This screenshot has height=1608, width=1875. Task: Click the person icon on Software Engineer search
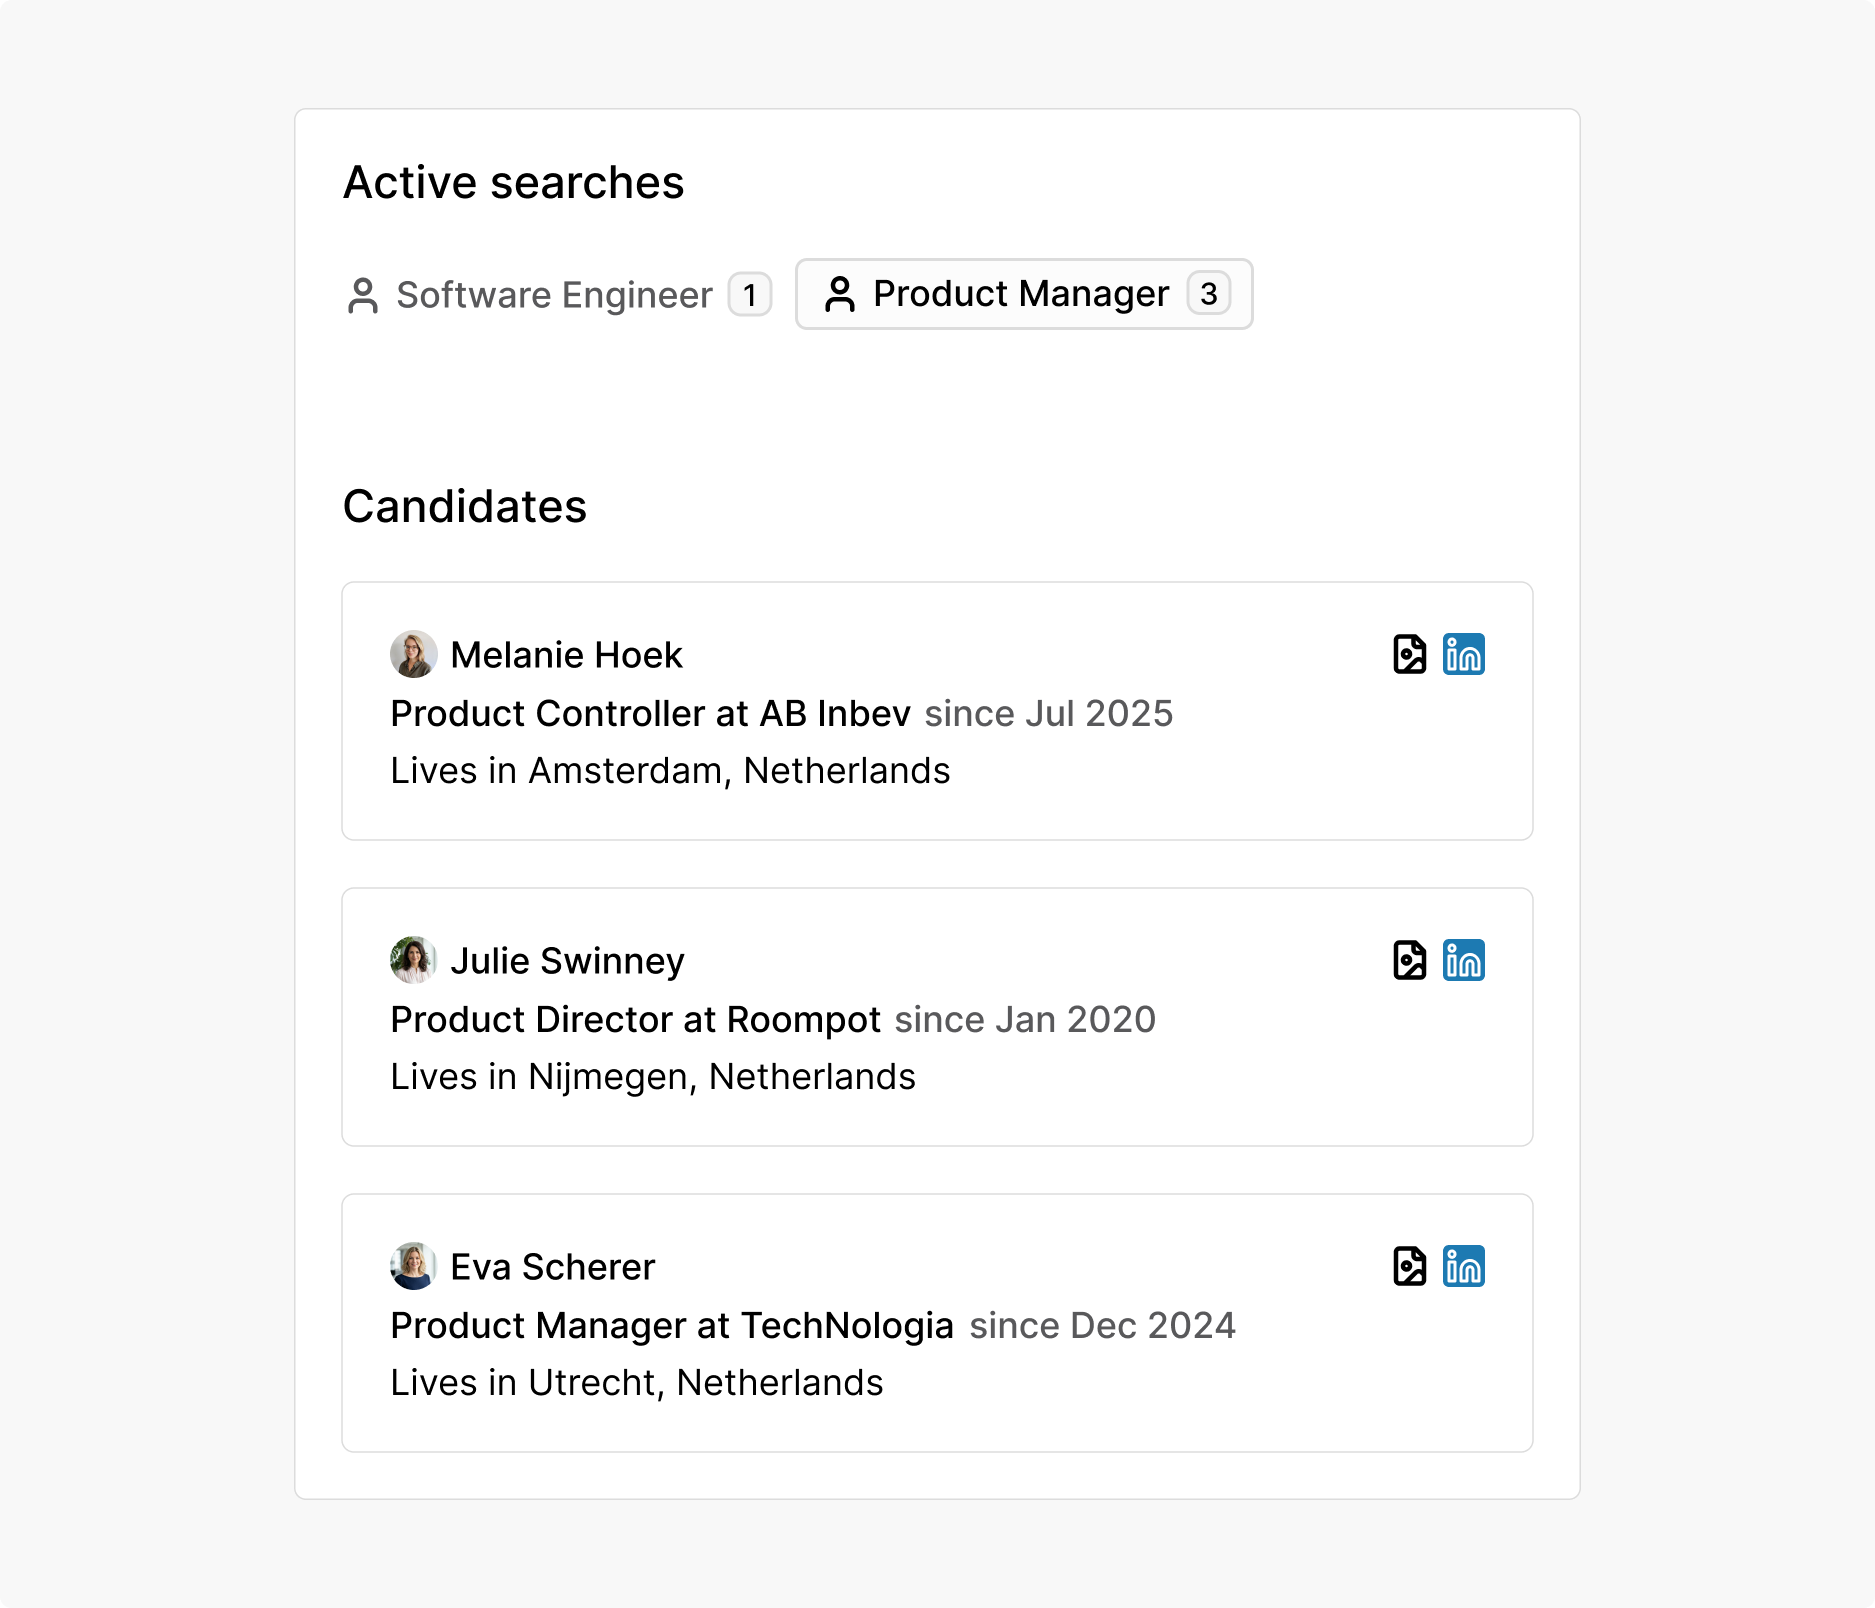tap(364, 294)
